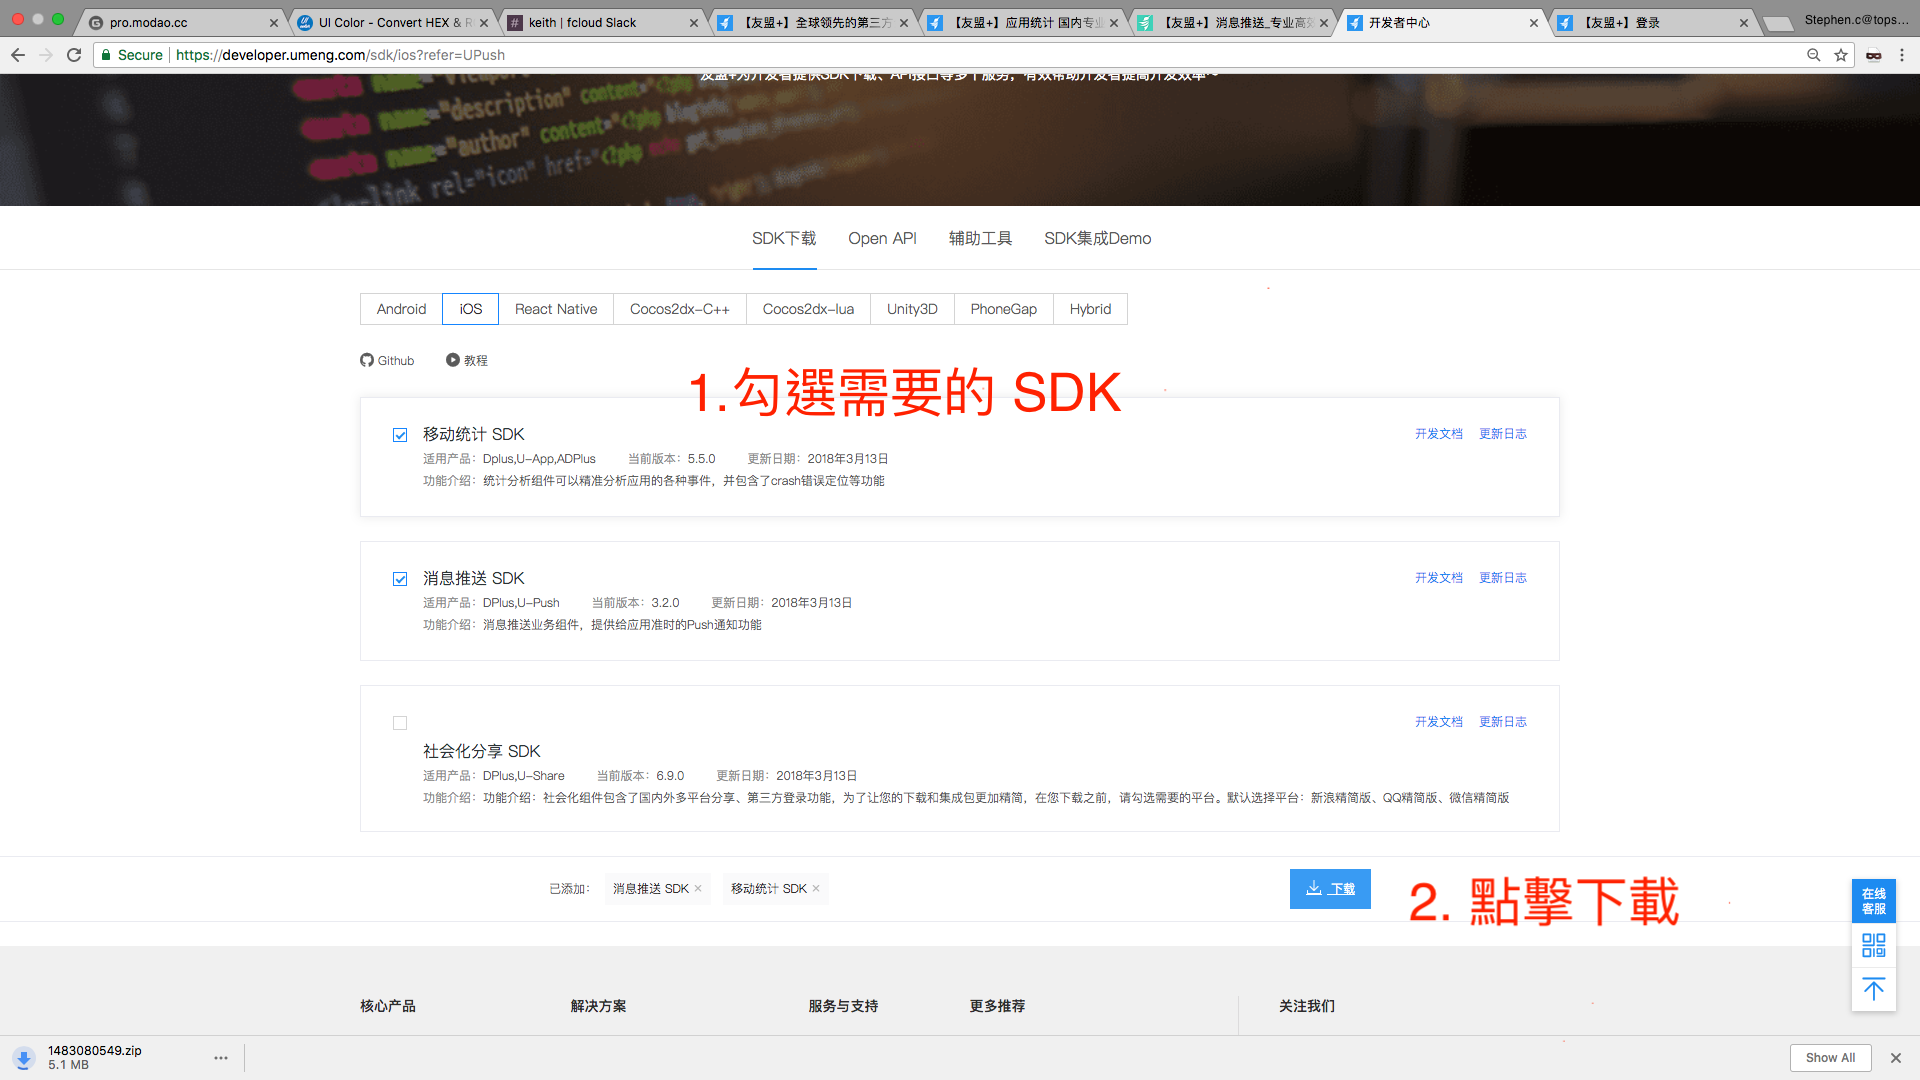The image size is (1920, 1080).
Task: Select the Android platform tab
Action: (401, 309)
